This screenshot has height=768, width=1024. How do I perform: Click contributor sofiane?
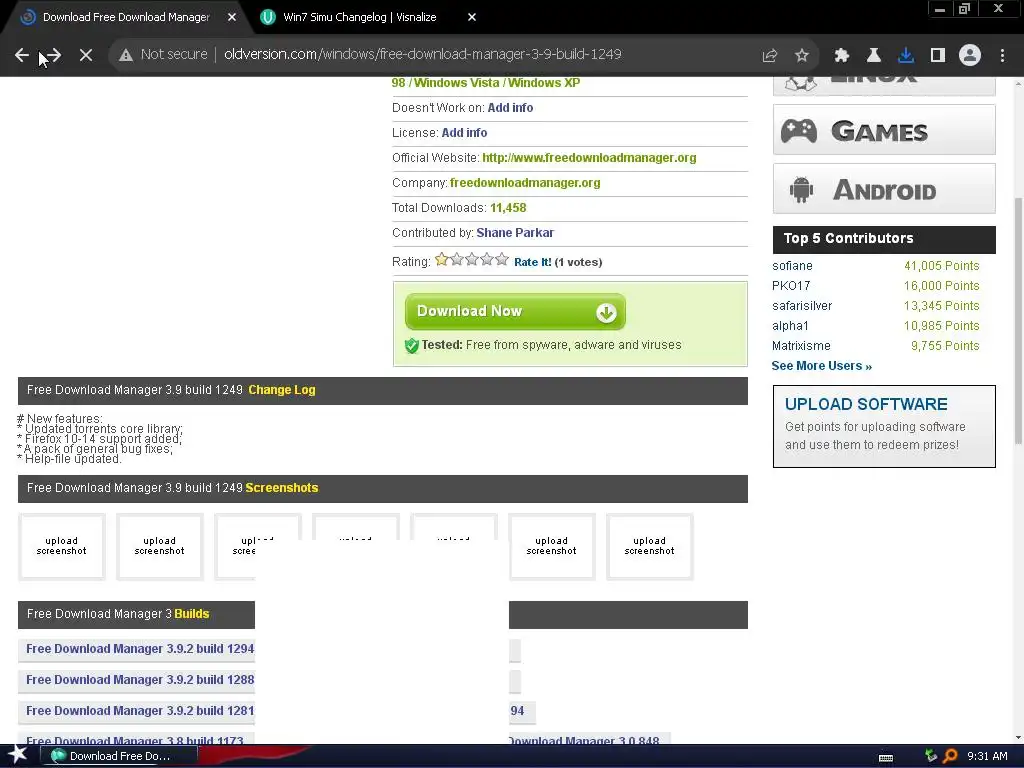pos(792,266)
